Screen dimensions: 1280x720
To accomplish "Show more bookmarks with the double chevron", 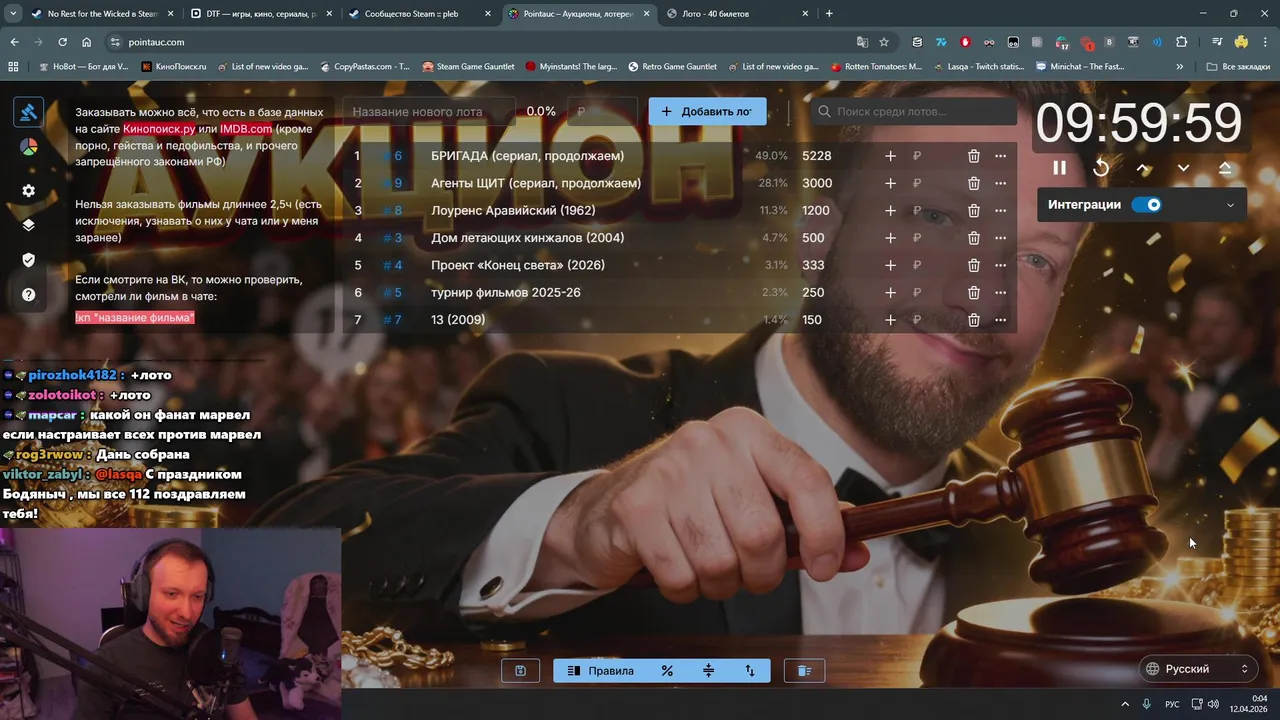I will pos(1180,67).
